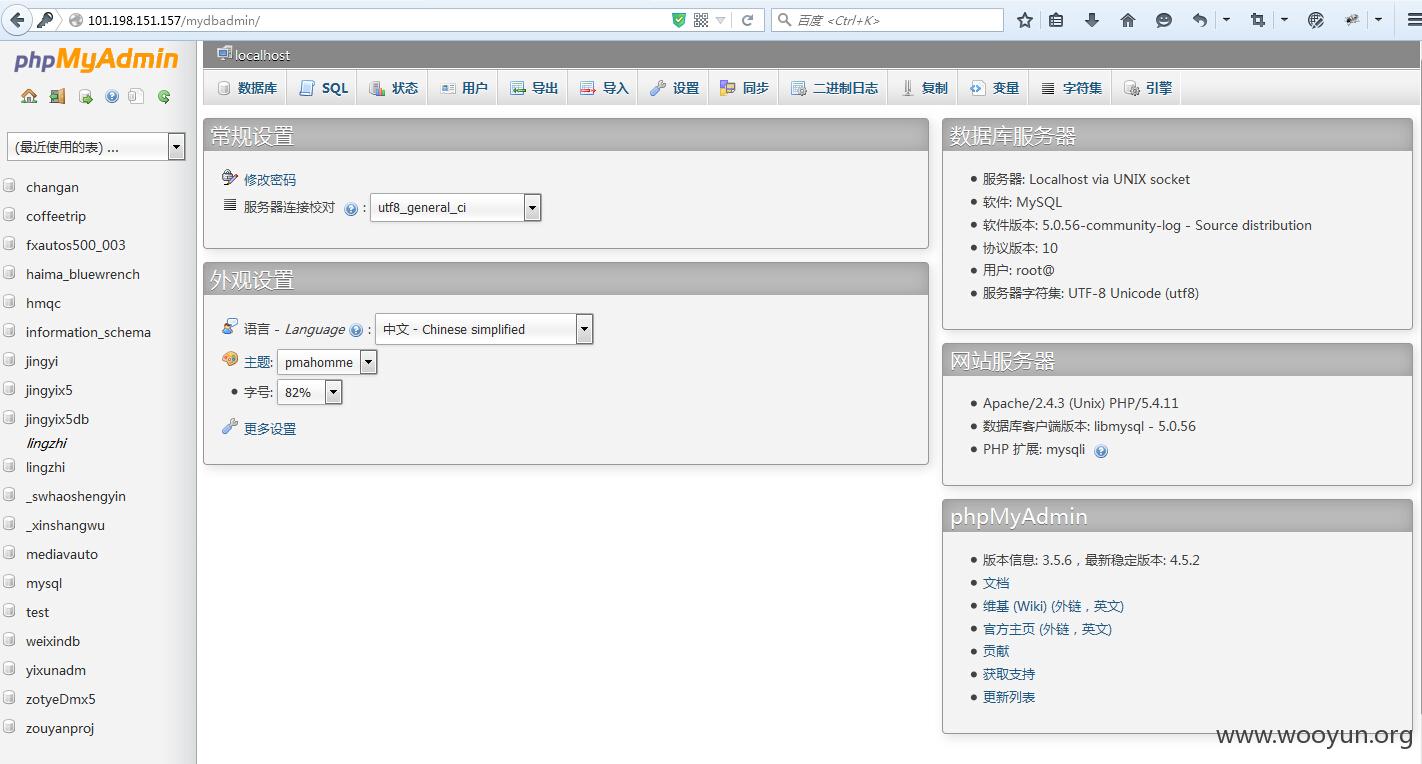Expand address bar history dropdown triangle
Screen dimensions: 1422x764
(x=720, y=20)
